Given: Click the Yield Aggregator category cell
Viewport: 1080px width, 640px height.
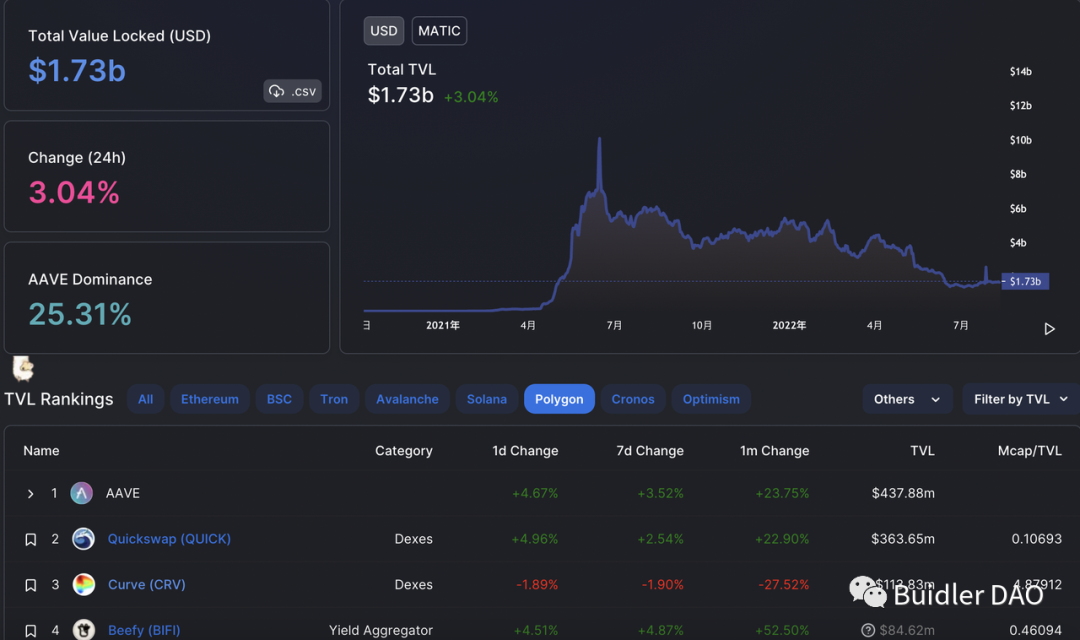Looking at the screenshot, I should click(381, 630).
